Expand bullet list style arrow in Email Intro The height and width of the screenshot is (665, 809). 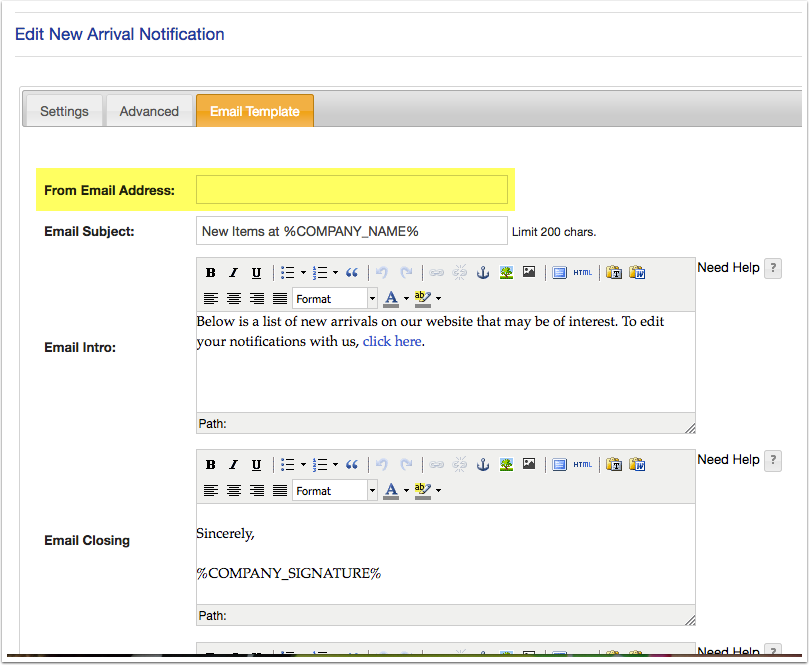click(x=303, y=272)
